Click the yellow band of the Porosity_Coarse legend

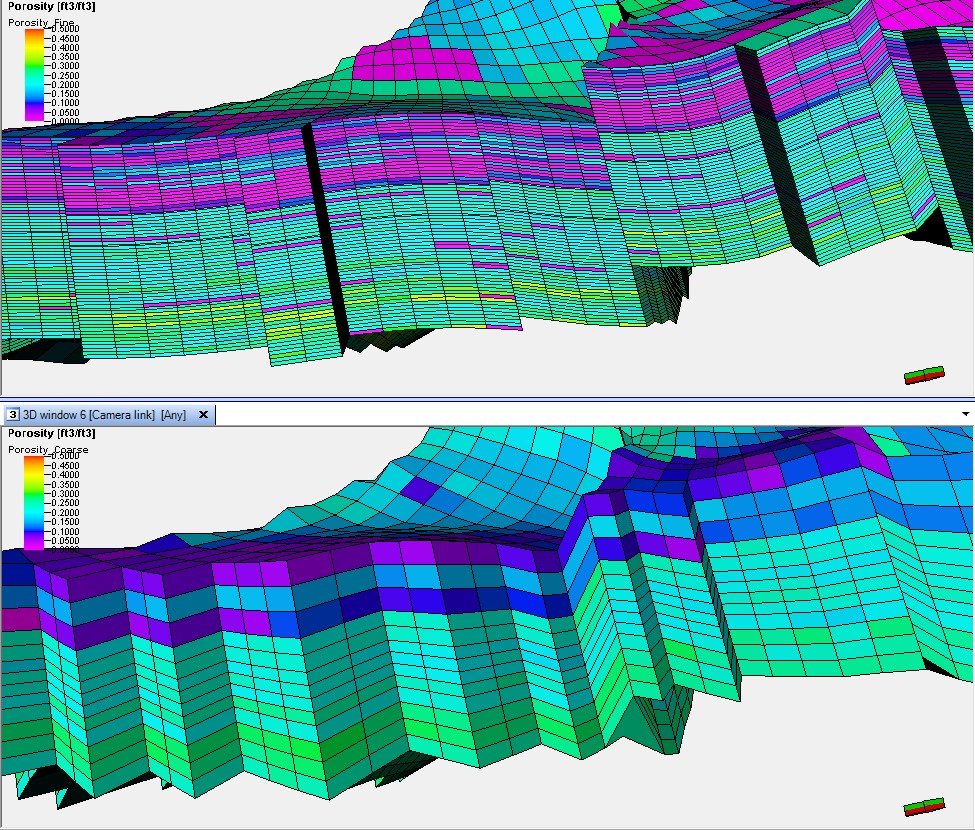tap(33, 473)
